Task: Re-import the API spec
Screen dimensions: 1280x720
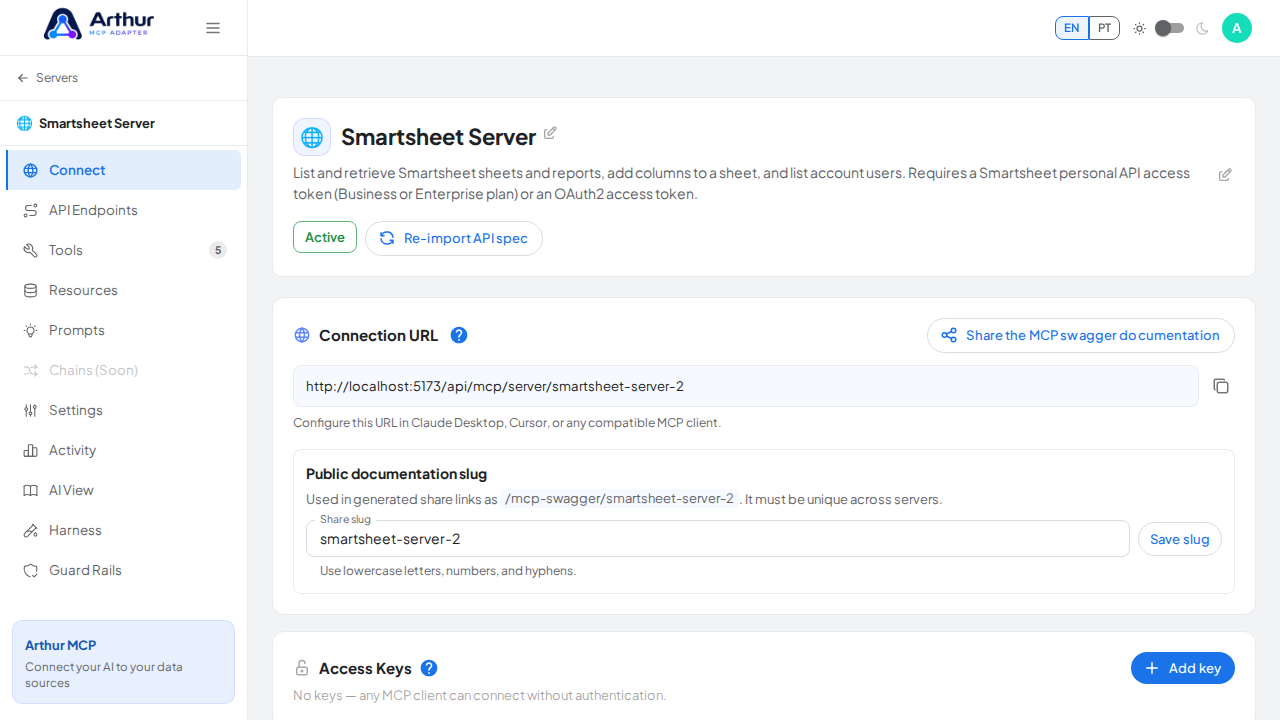Action: pyautogui.click(x=454, y=238)
